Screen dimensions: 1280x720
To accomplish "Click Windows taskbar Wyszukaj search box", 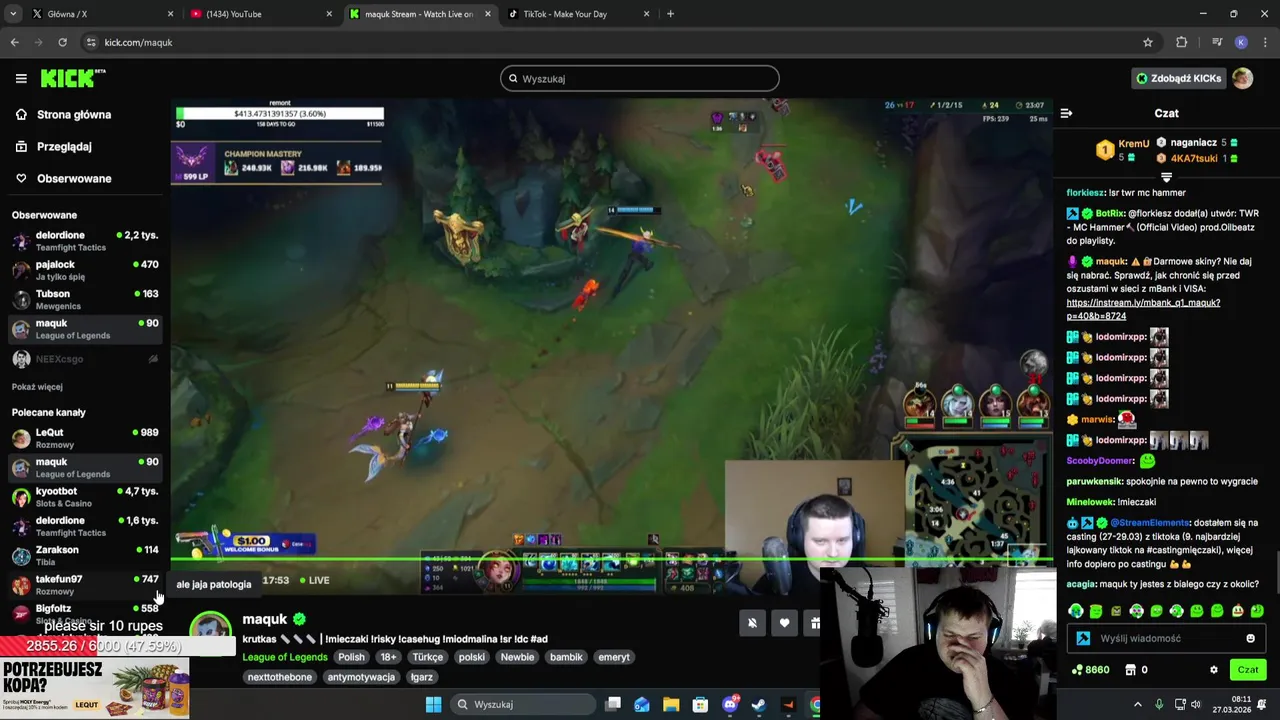I will pyautogui.click(x=521, y=704).
